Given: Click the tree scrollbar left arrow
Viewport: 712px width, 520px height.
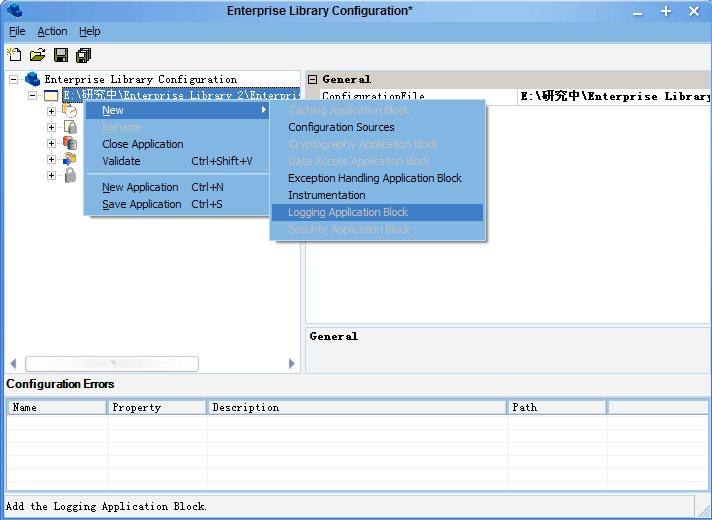Looking at the screenshot, I should tap(13, 363).
